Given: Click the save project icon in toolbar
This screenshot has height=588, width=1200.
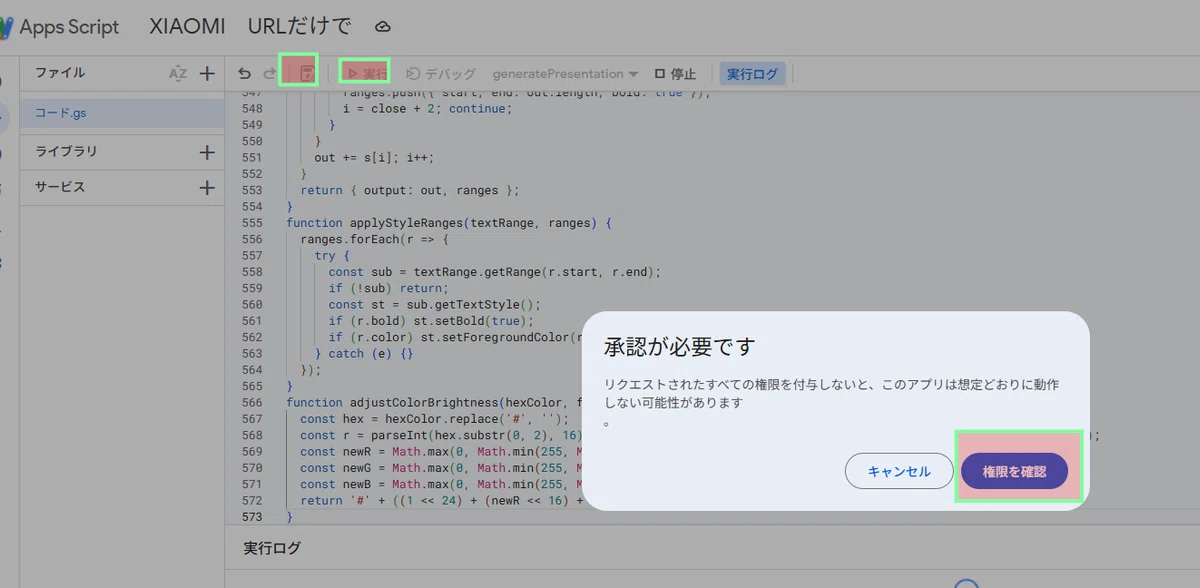Looking at the screenshot, I should (307, 73).
